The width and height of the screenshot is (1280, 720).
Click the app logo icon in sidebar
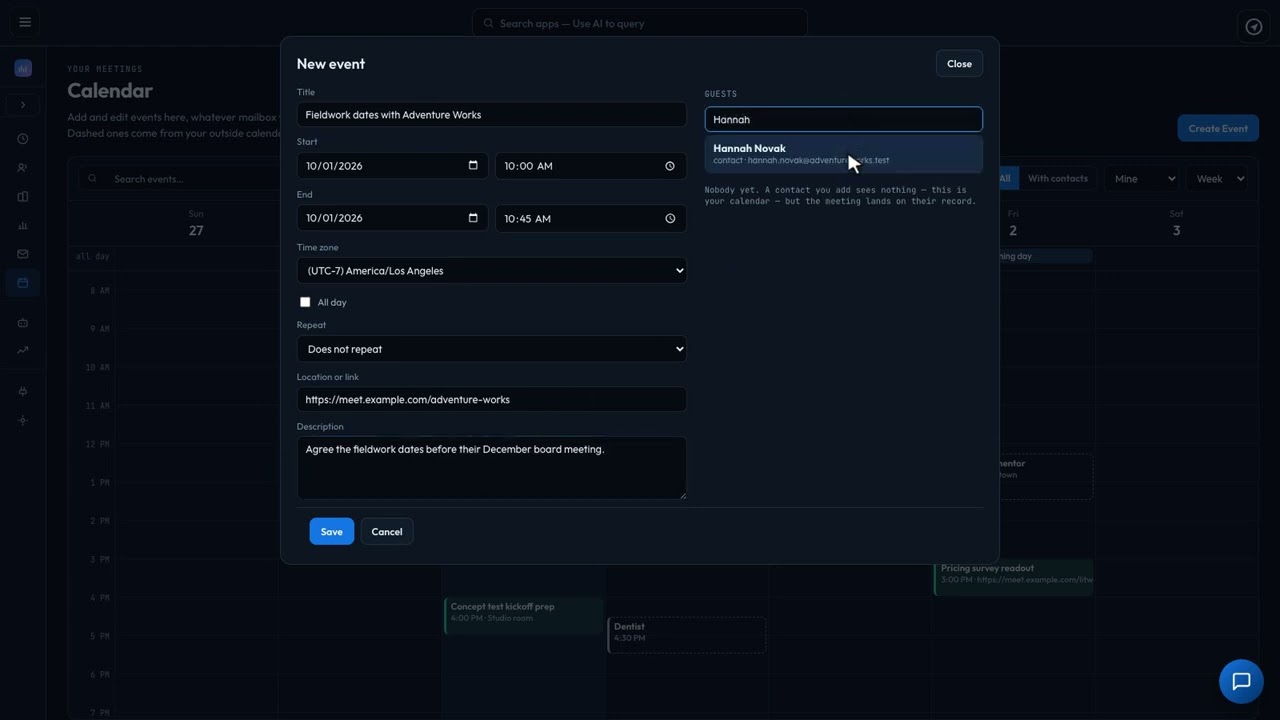tap(23, 68)
